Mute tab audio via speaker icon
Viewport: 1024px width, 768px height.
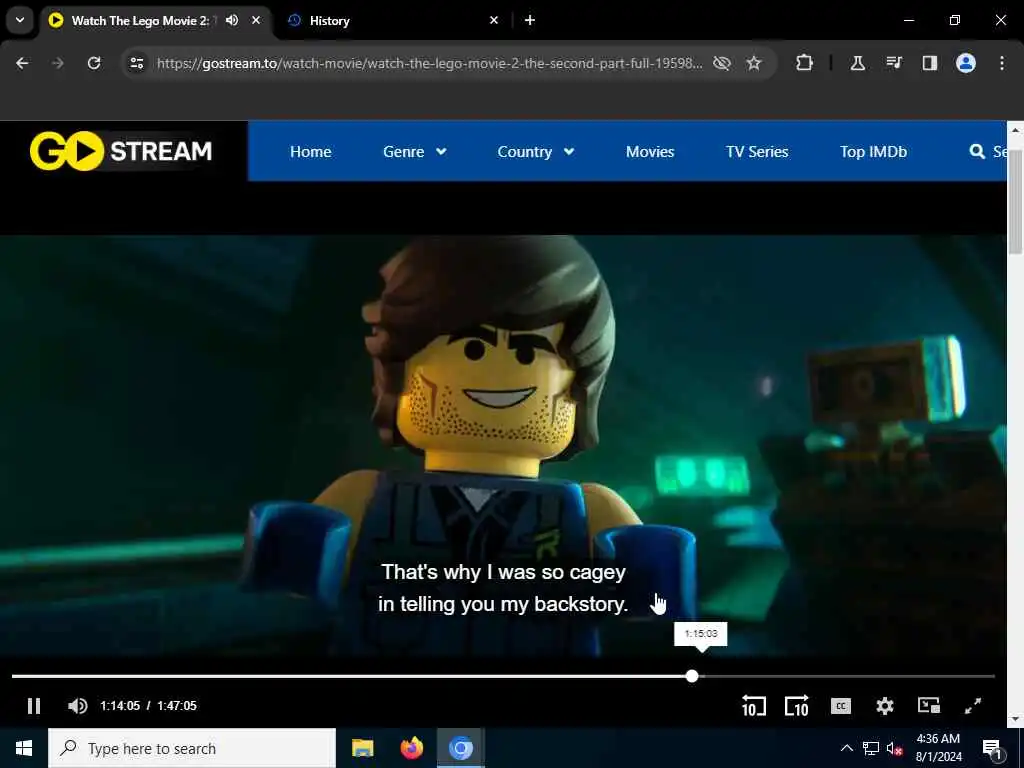click(x=232, y=20)
